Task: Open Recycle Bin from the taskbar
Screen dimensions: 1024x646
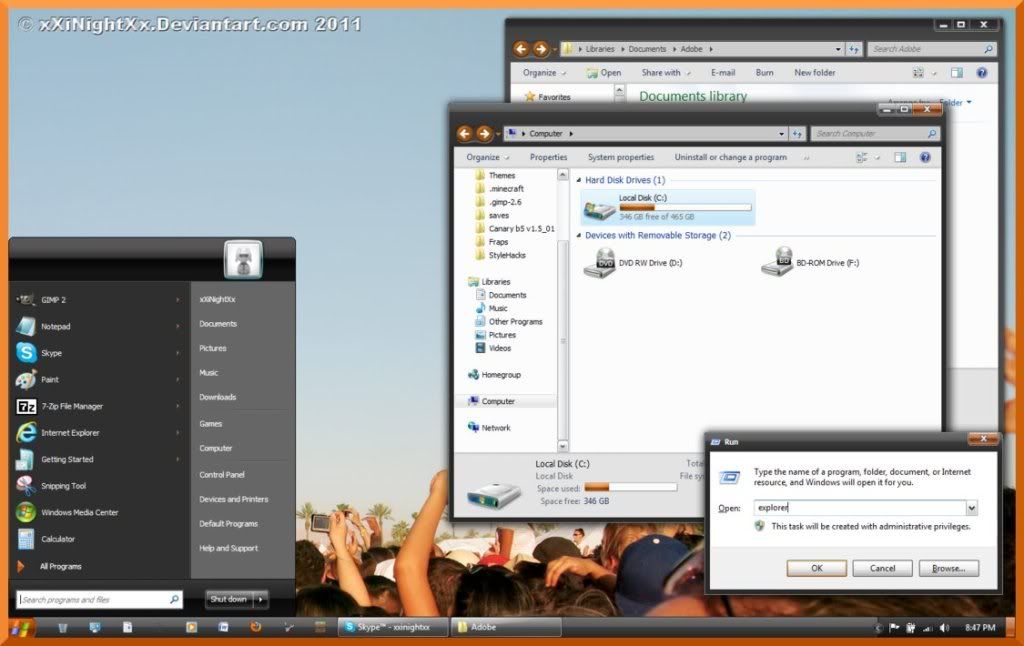Action: [x=63, y=628]
